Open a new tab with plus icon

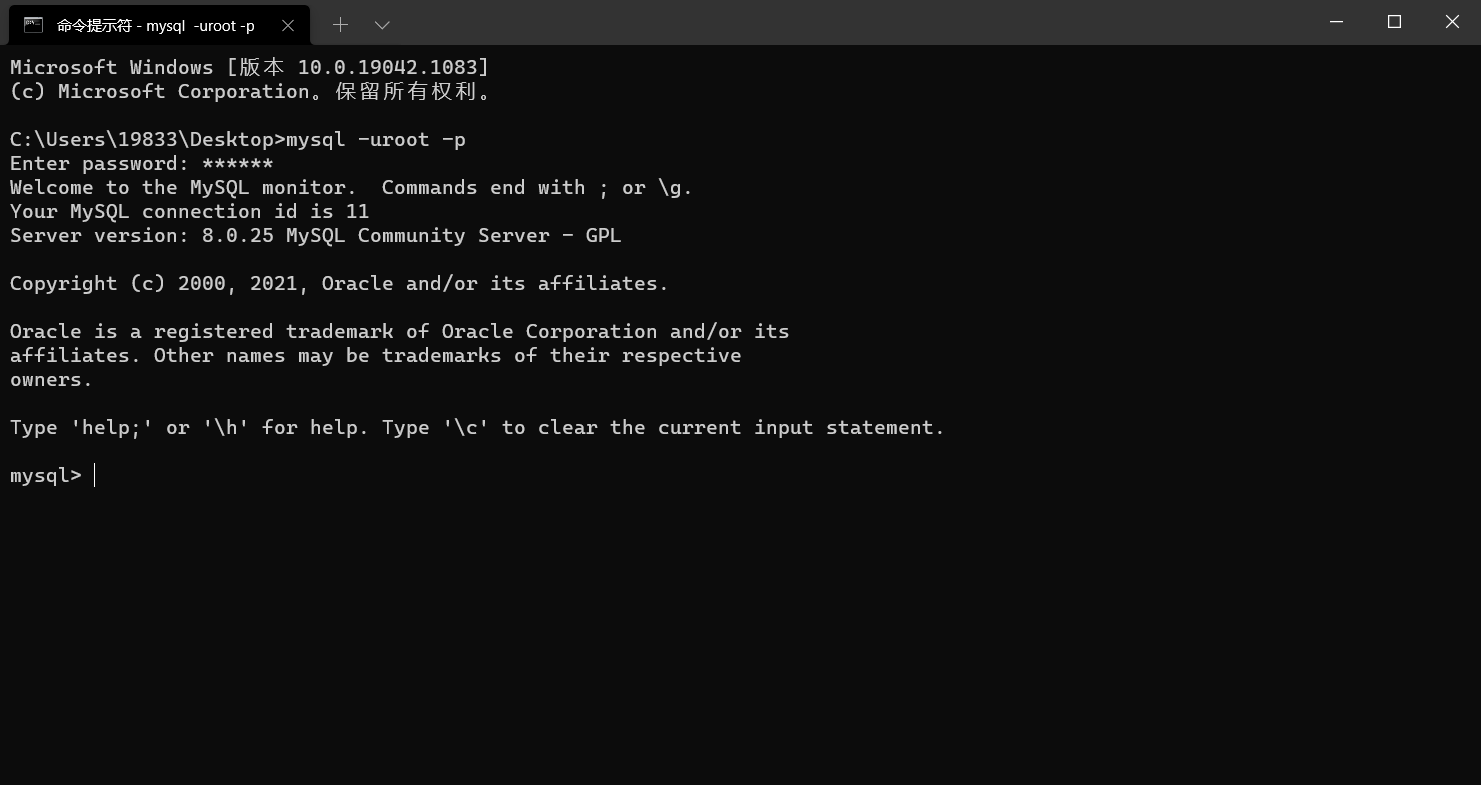(340, 24)
